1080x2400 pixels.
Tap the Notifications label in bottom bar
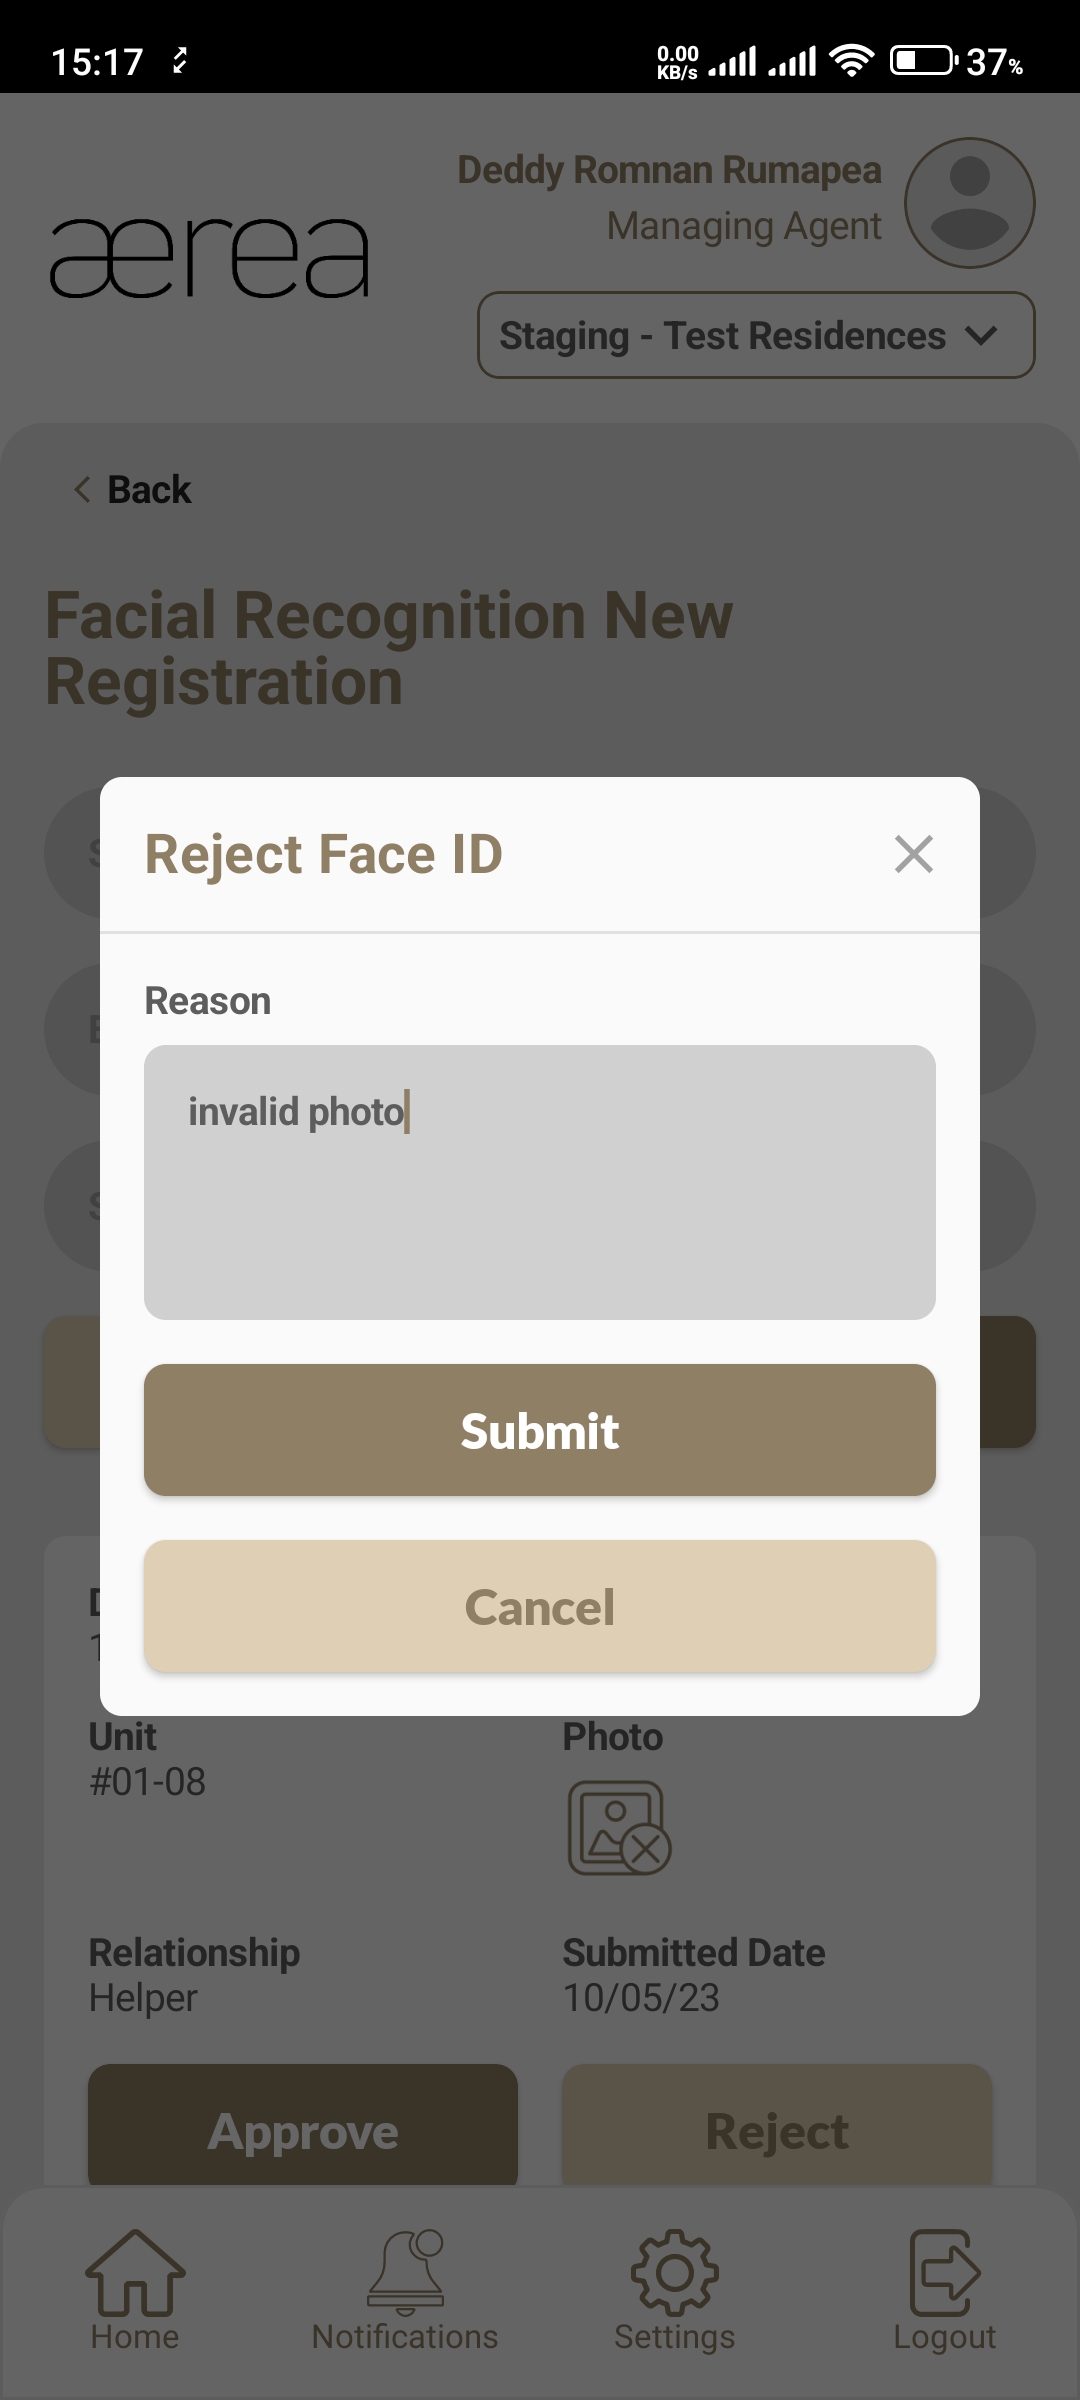pyautogui.click(x=405, y=2337)
